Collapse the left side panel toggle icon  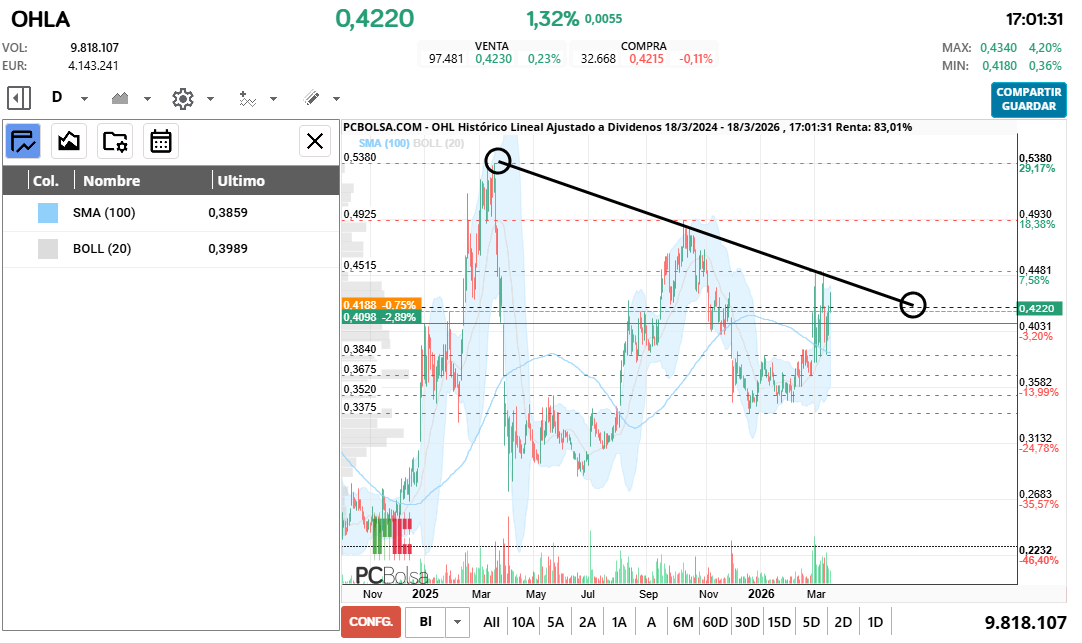click(x=18, y=98)
